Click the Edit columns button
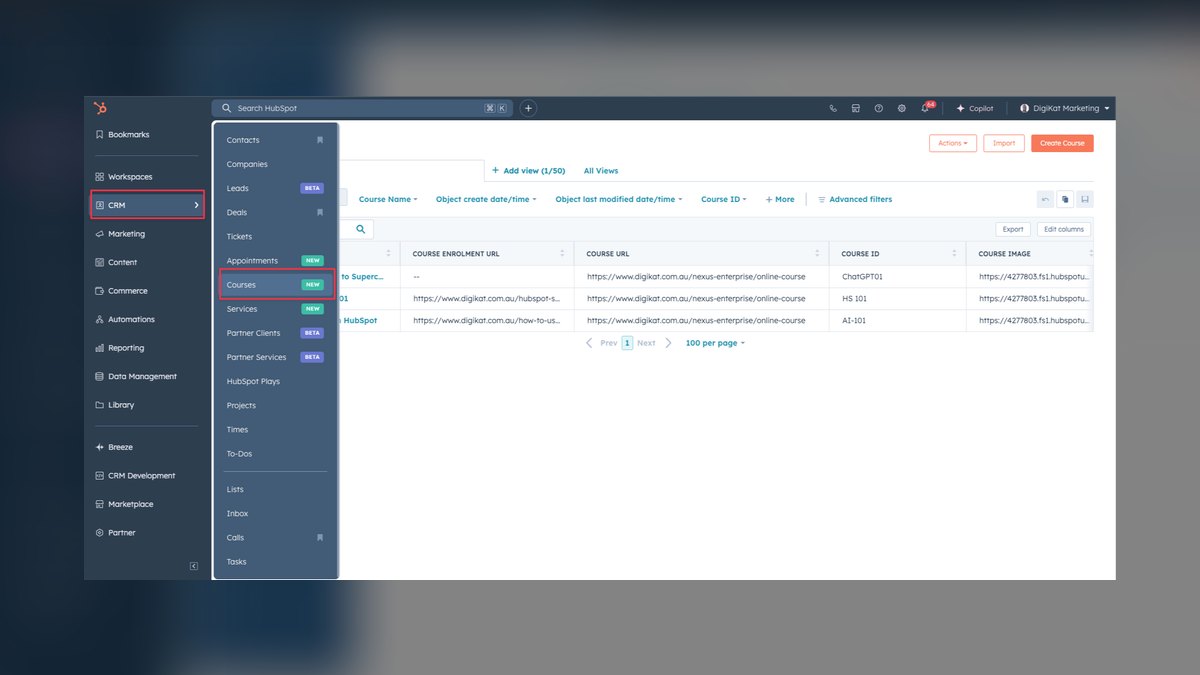Viewport: 1200px width, 675px height. point(1064,229)
